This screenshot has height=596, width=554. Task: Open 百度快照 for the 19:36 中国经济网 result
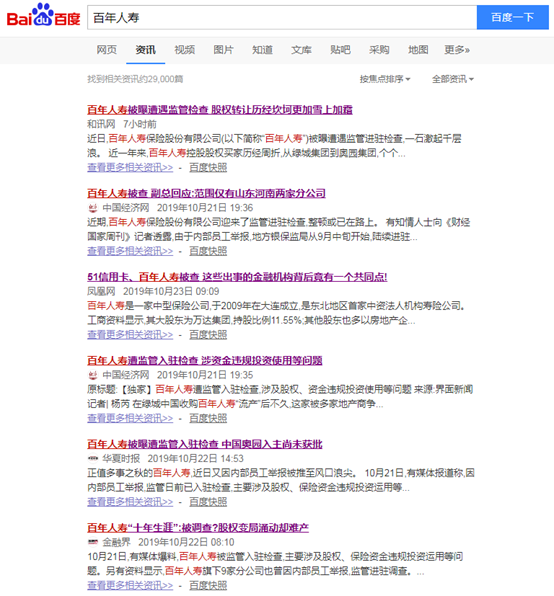click(208, 251)
